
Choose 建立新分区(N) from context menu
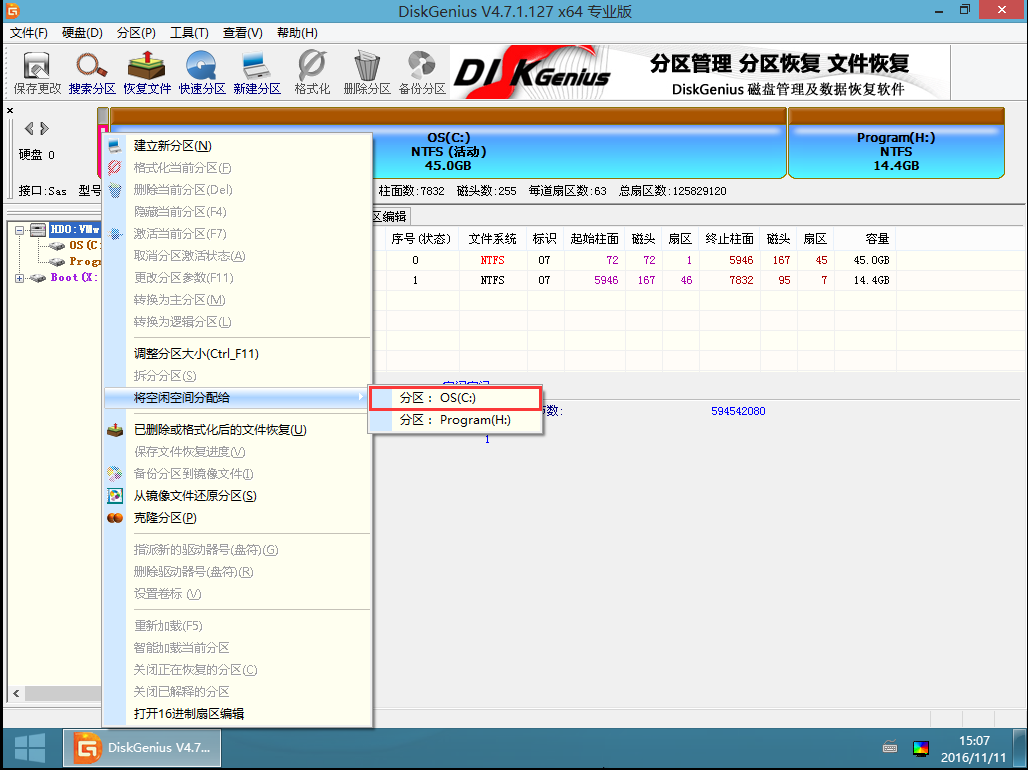237,146
